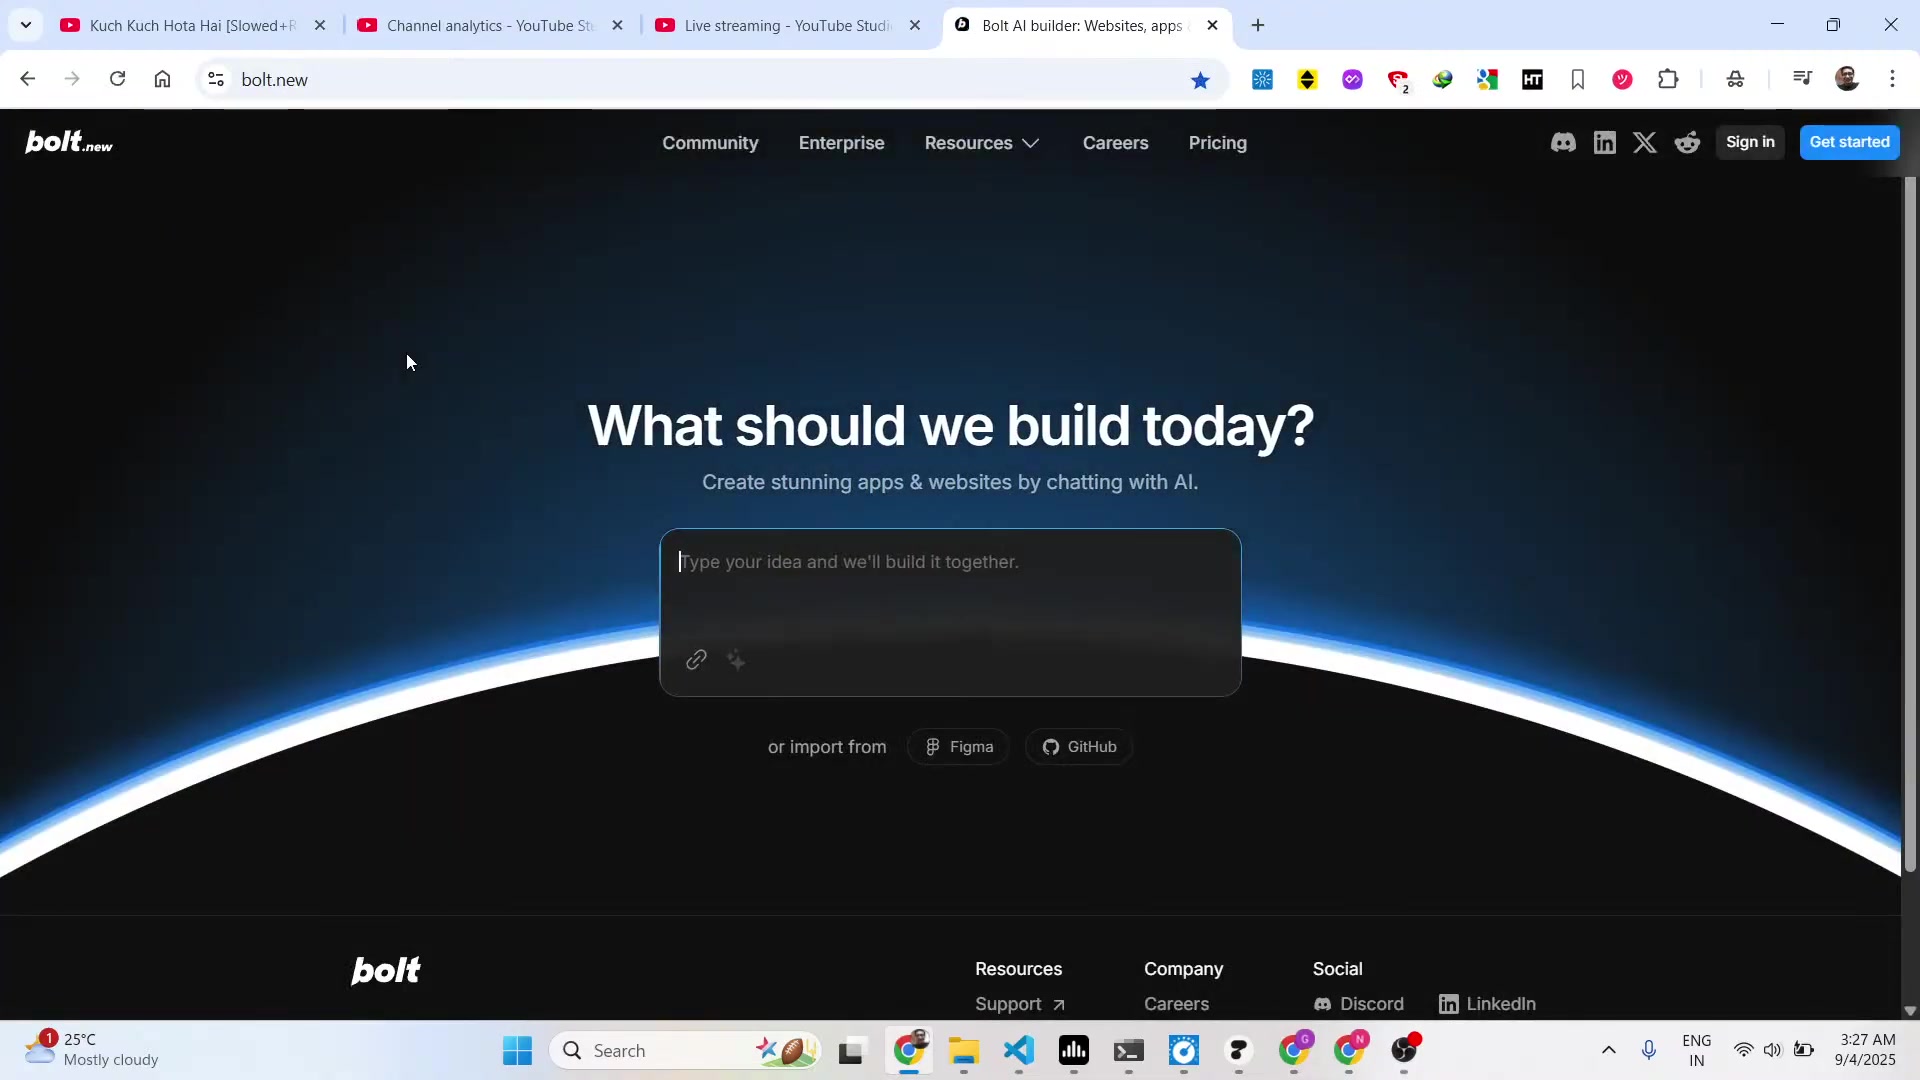Open a new browser tab
1920x1080 pixels.
pyautogui.click(x=1258, y=25)
